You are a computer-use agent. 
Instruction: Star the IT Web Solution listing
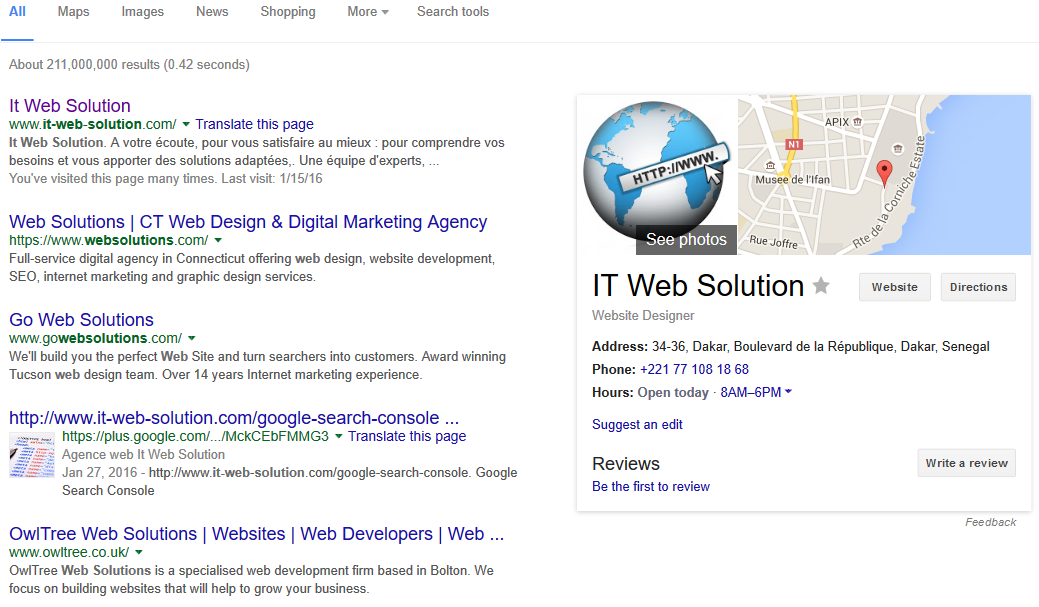(x=821, y=286)
